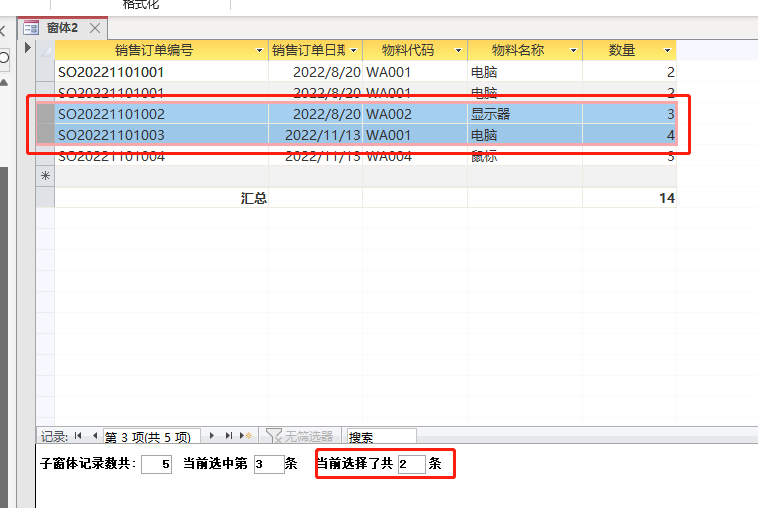758x508 pixels.
Task: Open 销售订单编号 column filter dropdown
Action: [259, 50]
